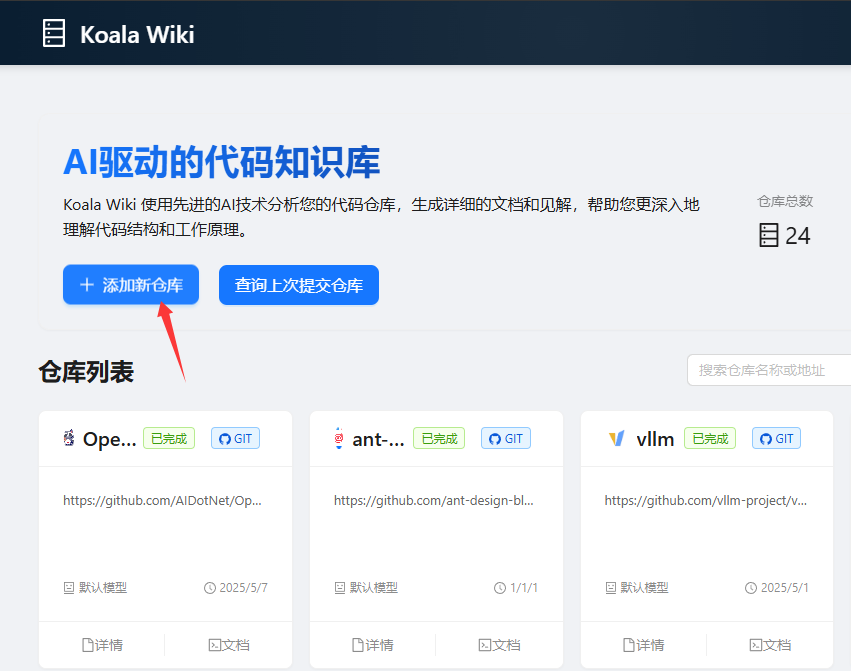Click the GIT tag on Ope... card
The width and height of the screenshot is (851, 671).
click(236, 438)
